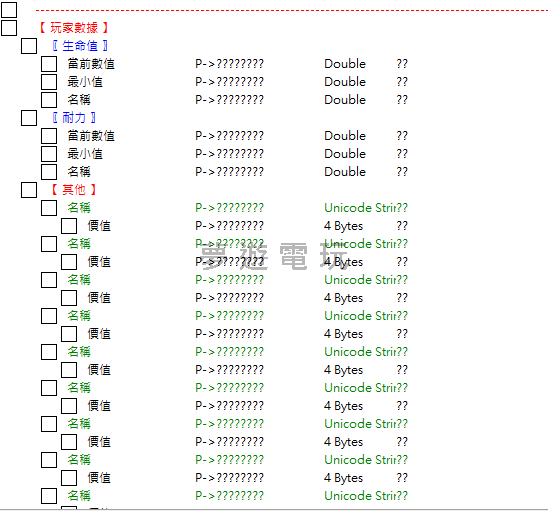Screen dimensions: 548x512
Task: Click value ?? of 耐力 當前數值 row
Action: [402, 136]
